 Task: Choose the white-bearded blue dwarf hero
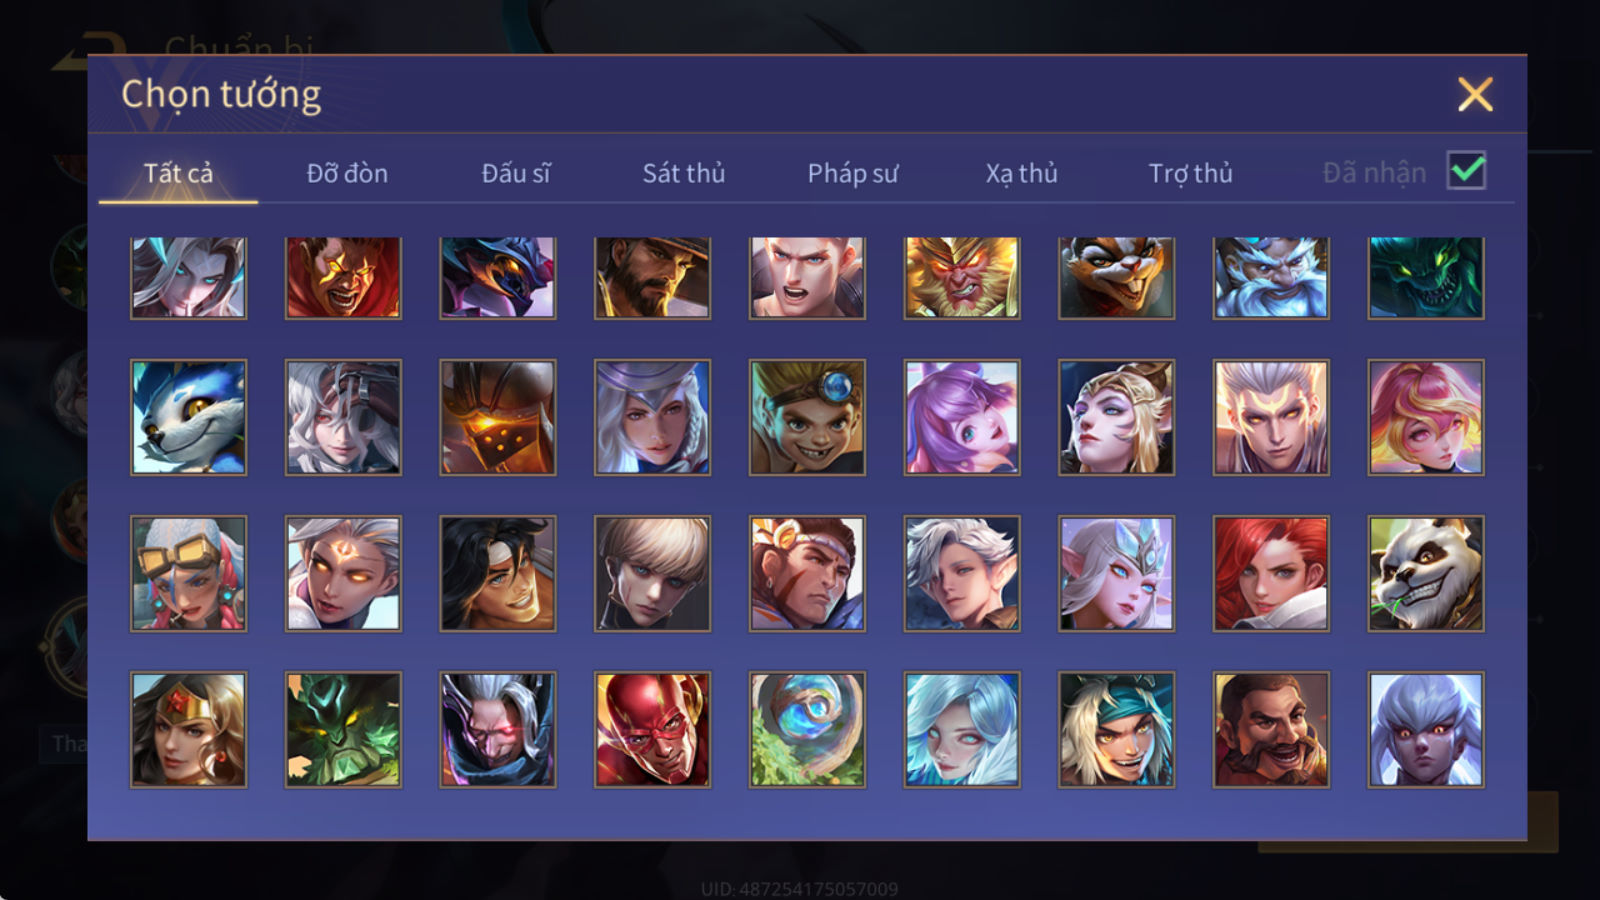coord(1271,278)
